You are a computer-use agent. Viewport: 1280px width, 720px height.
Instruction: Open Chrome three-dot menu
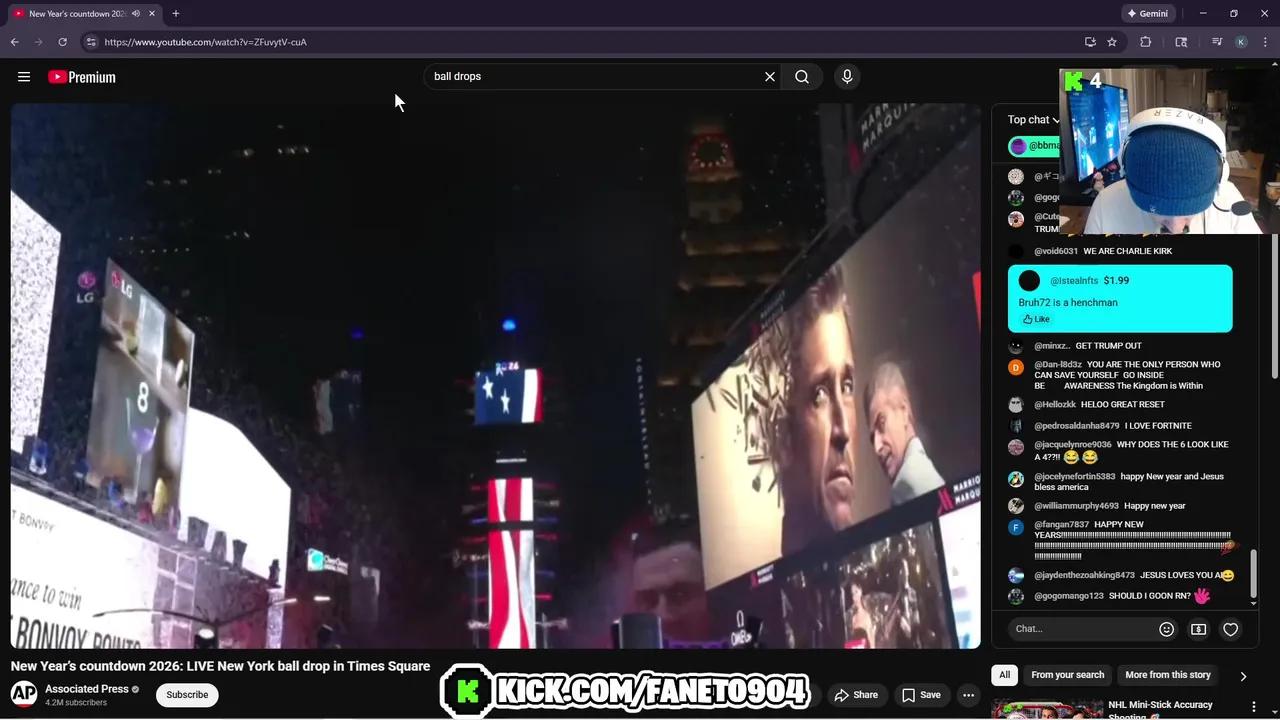click(1264, 42)
